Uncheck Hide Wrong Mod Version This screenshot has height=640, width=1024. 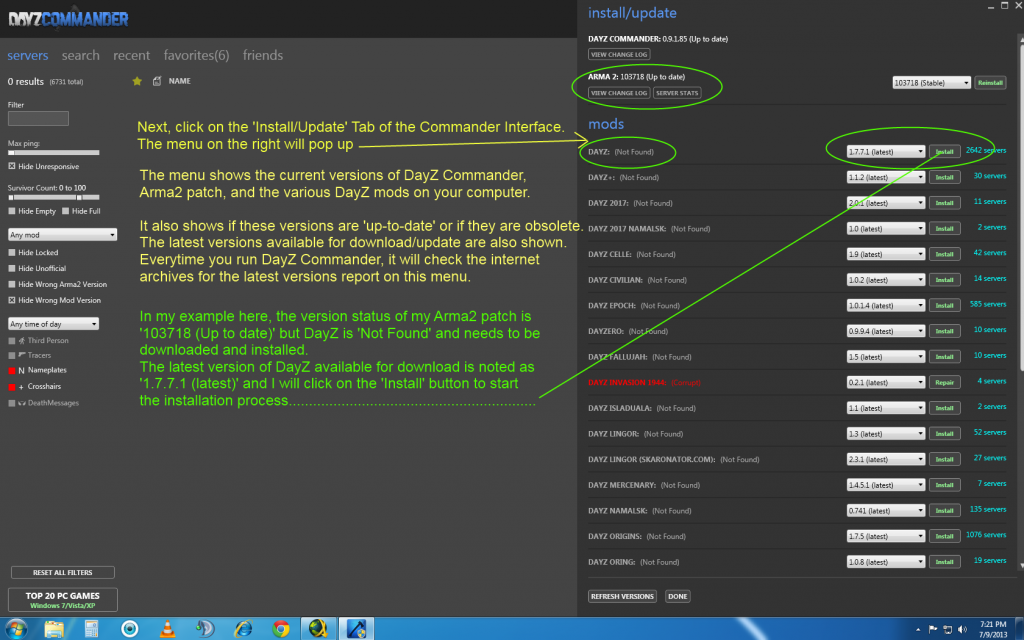pos(12,300)
